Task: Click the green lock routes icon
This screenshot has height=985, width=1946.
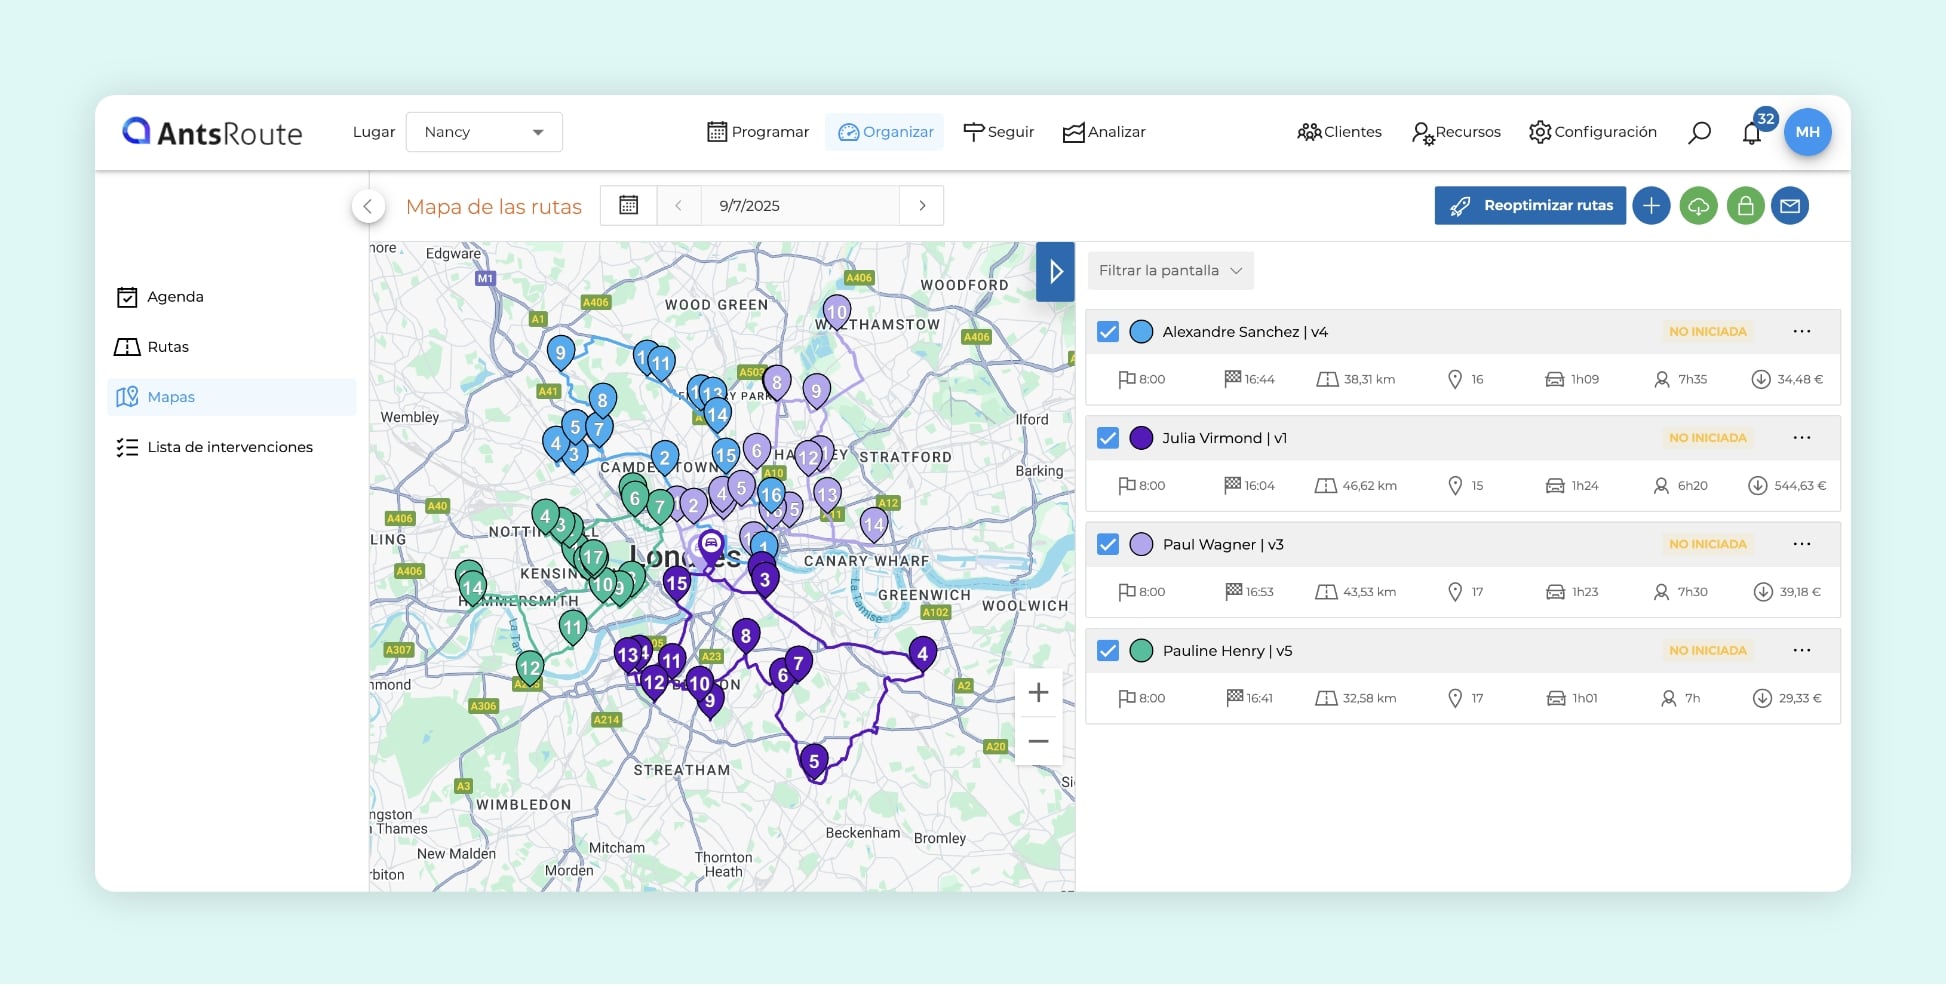Action: 1745,206
